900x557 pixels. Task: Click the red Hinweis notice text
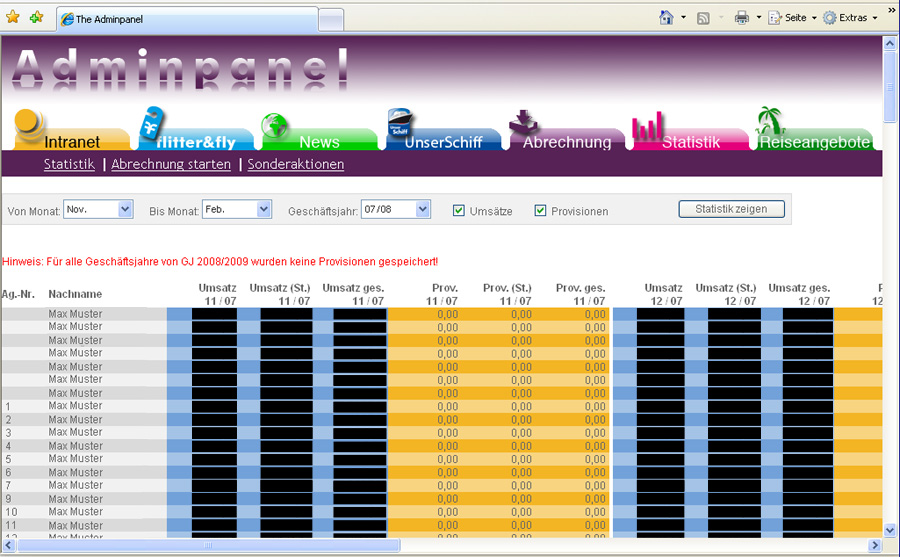click(x=220, y=261)
